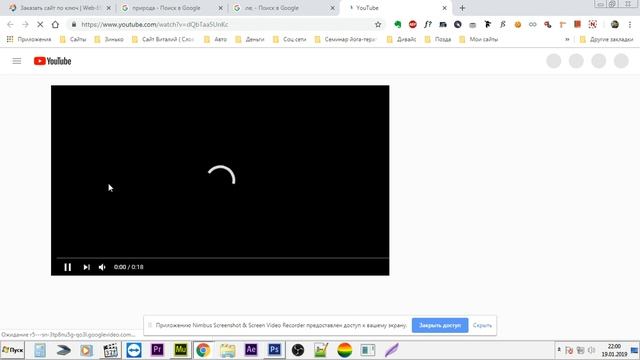Open the Windows Пуск start menu
640x360 pixels.
[x=13, y=350]
